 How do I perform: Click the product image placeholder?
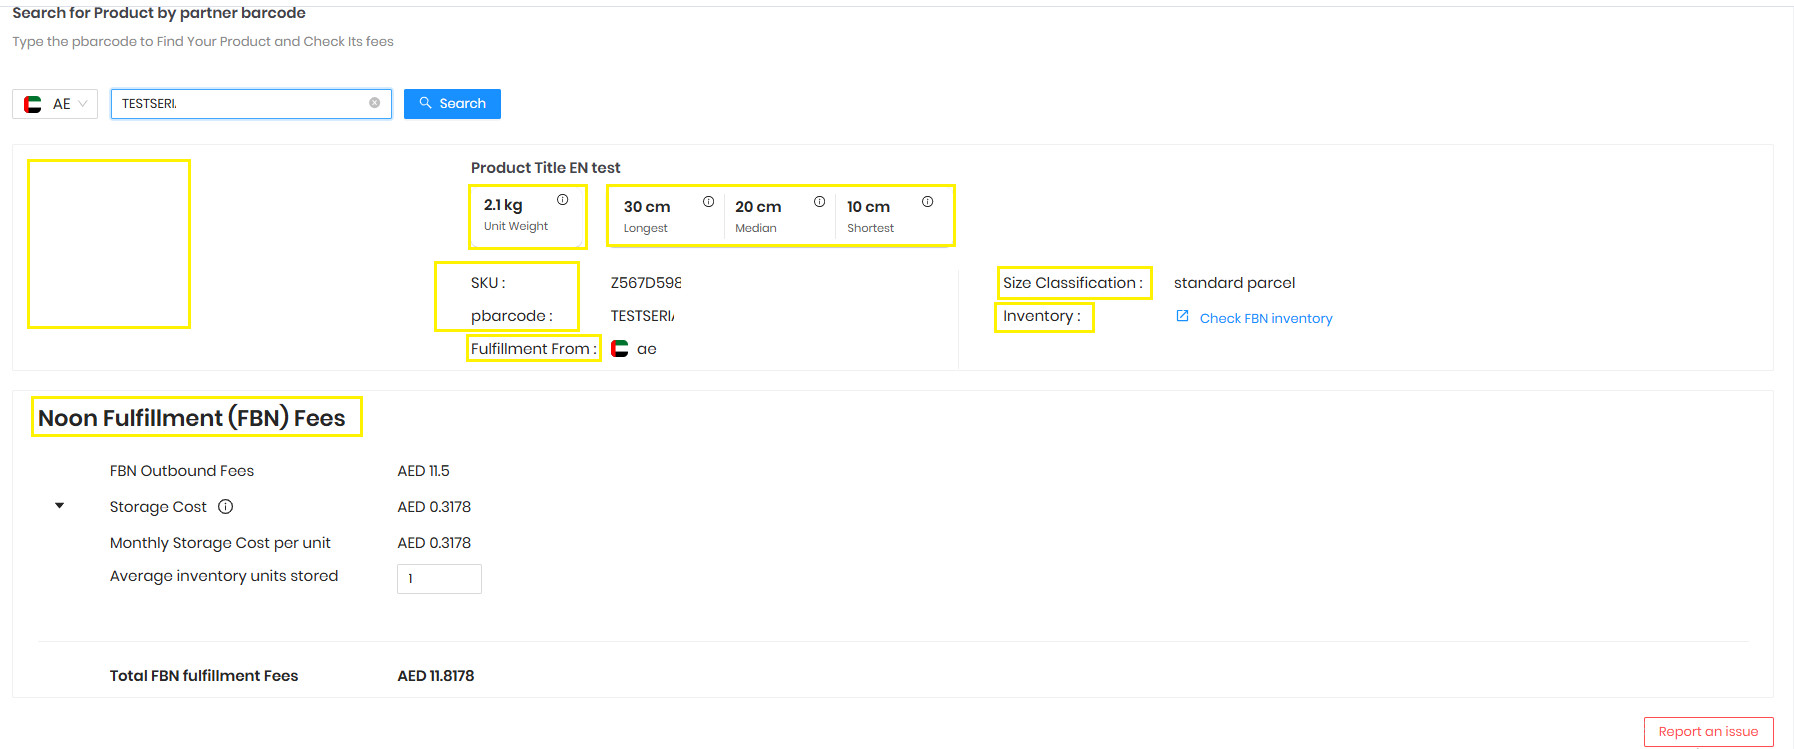pos(109,244)
